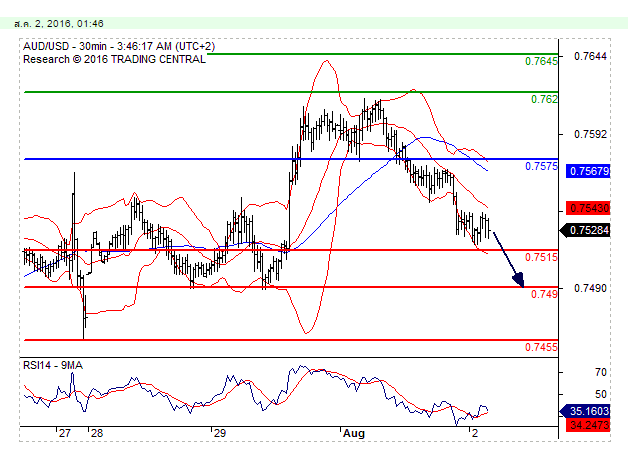
Task: Click the date axis marker 27
Action: (x=64, y=433)
